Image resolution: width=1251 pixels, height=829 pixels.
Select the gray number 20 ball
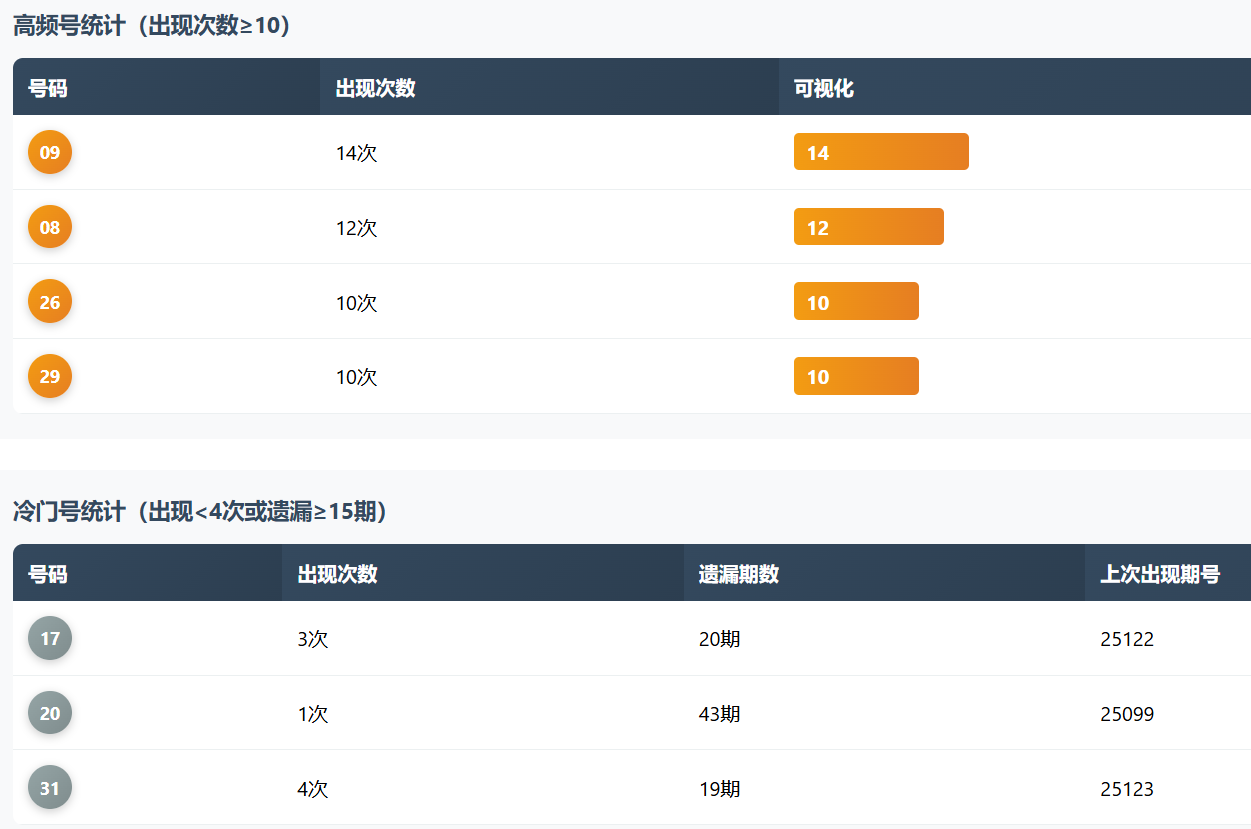(x=50, y=713)
